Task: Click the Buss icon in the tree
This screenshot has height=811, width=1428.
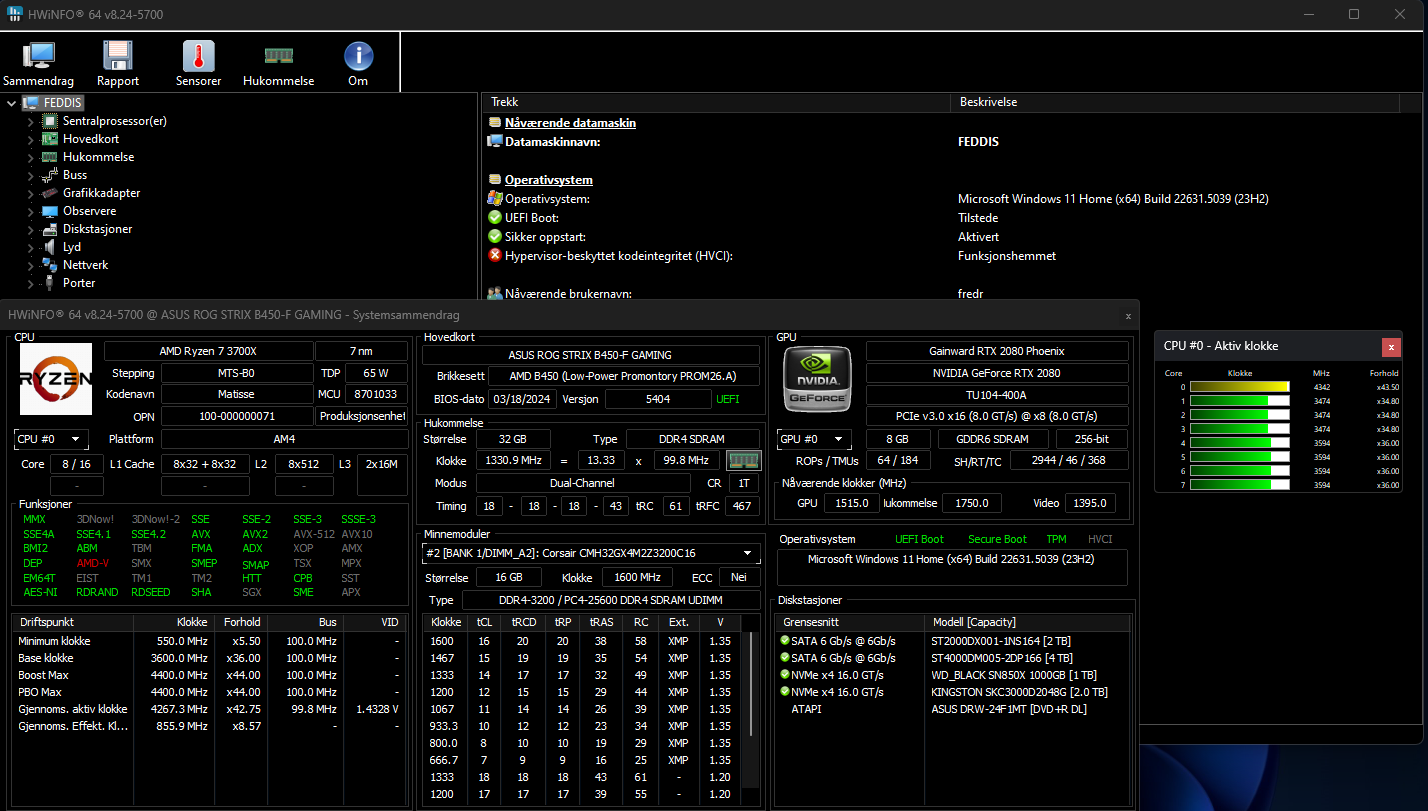Action: click(49, 175)
